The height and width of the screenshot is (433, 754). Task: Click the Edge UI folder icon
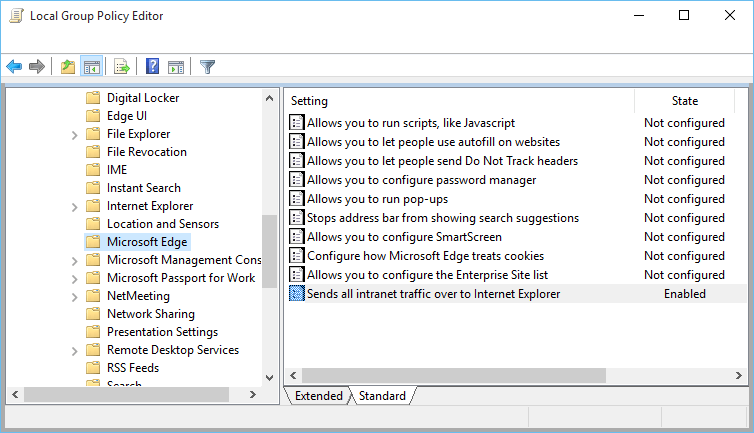93,116
